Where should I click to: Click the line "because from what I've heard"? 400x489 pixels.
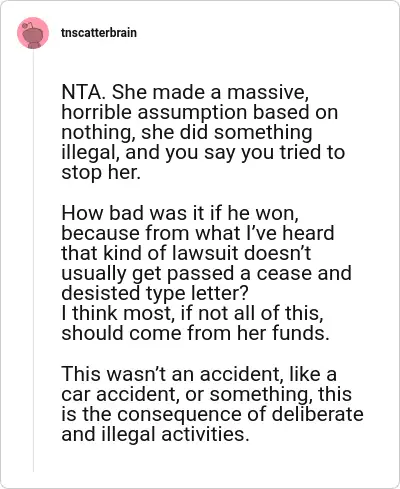(x=198, y=233)
